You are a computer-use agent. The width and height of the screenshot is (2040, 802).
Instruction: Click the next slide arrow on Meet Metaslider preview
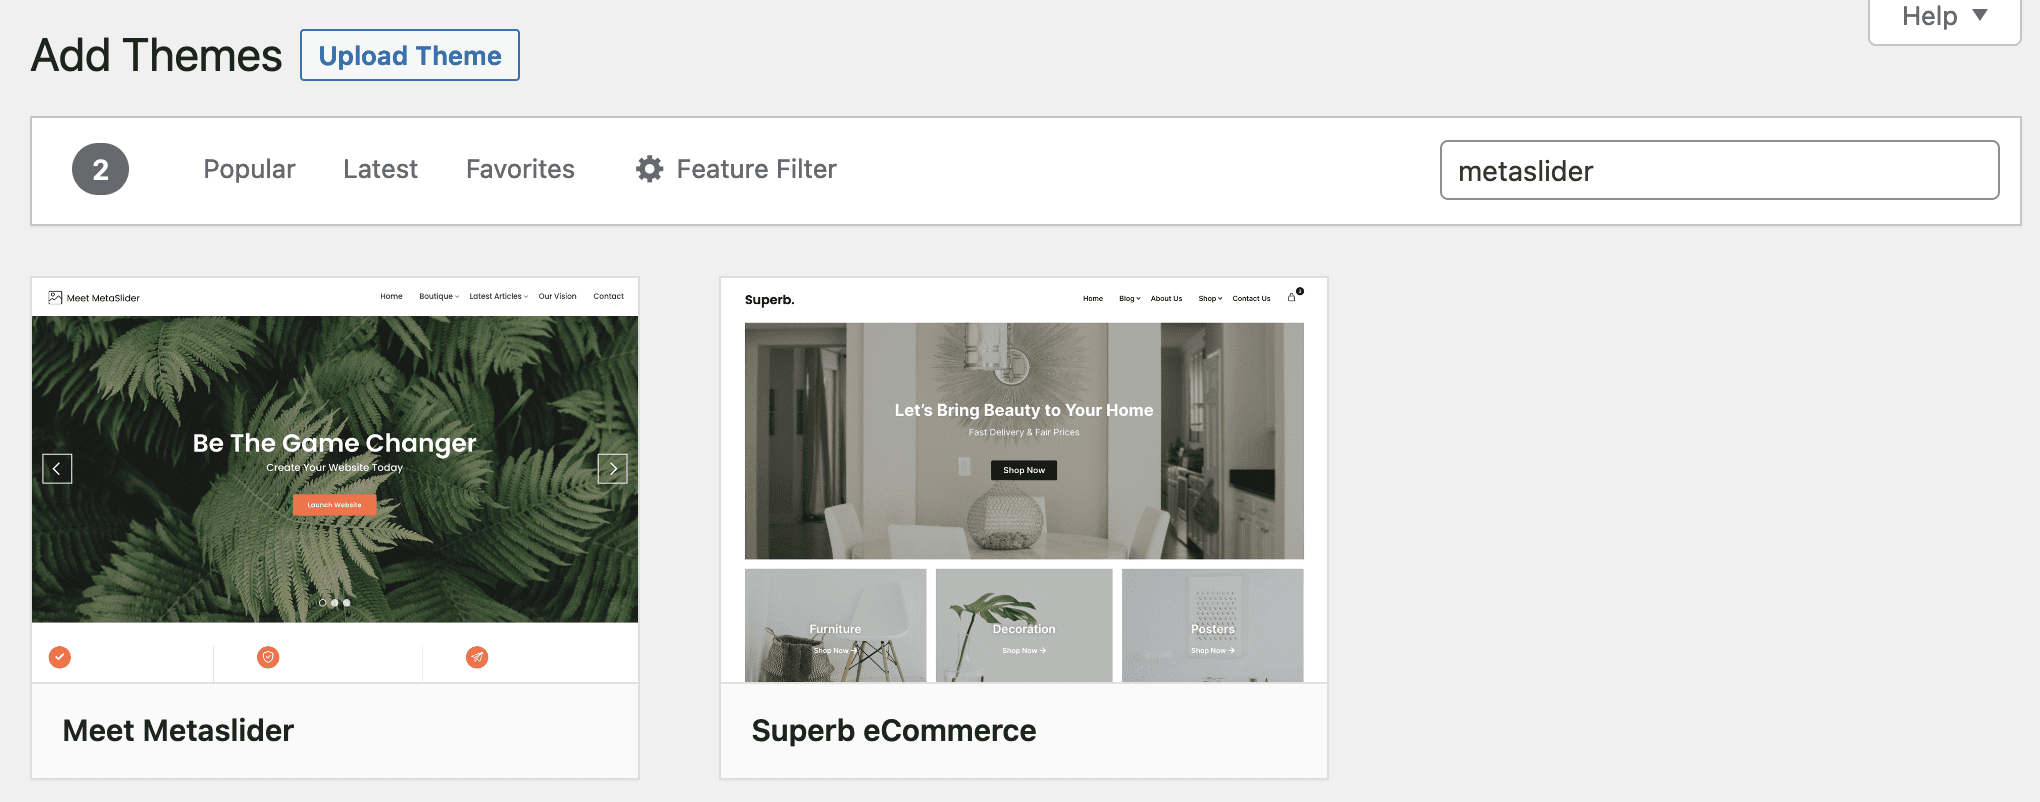613,468
